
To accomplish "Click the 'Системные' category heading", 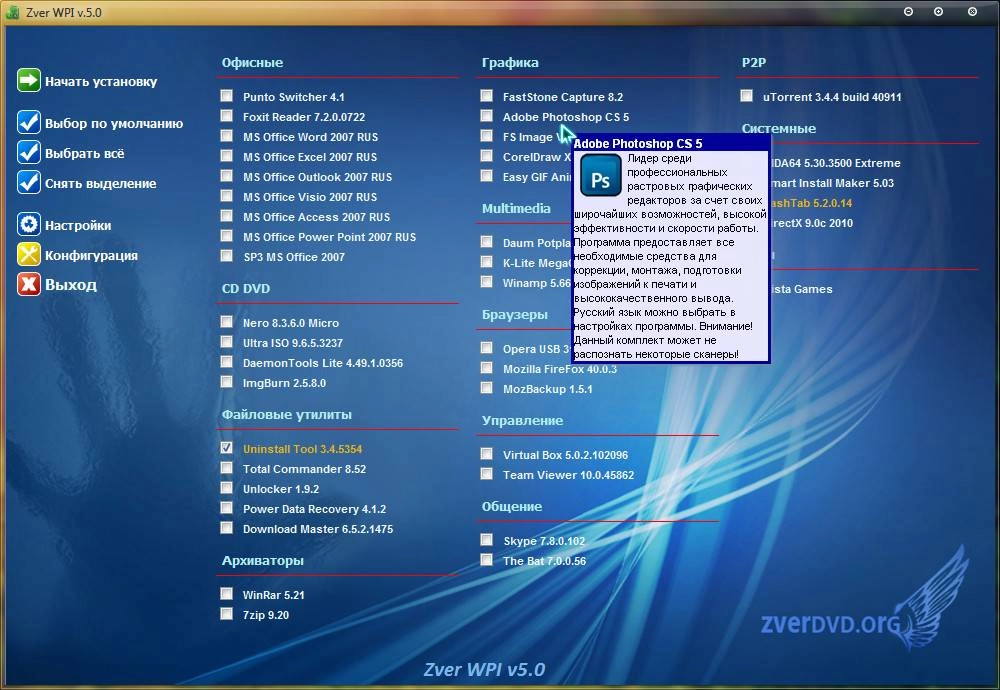I will click(x=779, y=128).
